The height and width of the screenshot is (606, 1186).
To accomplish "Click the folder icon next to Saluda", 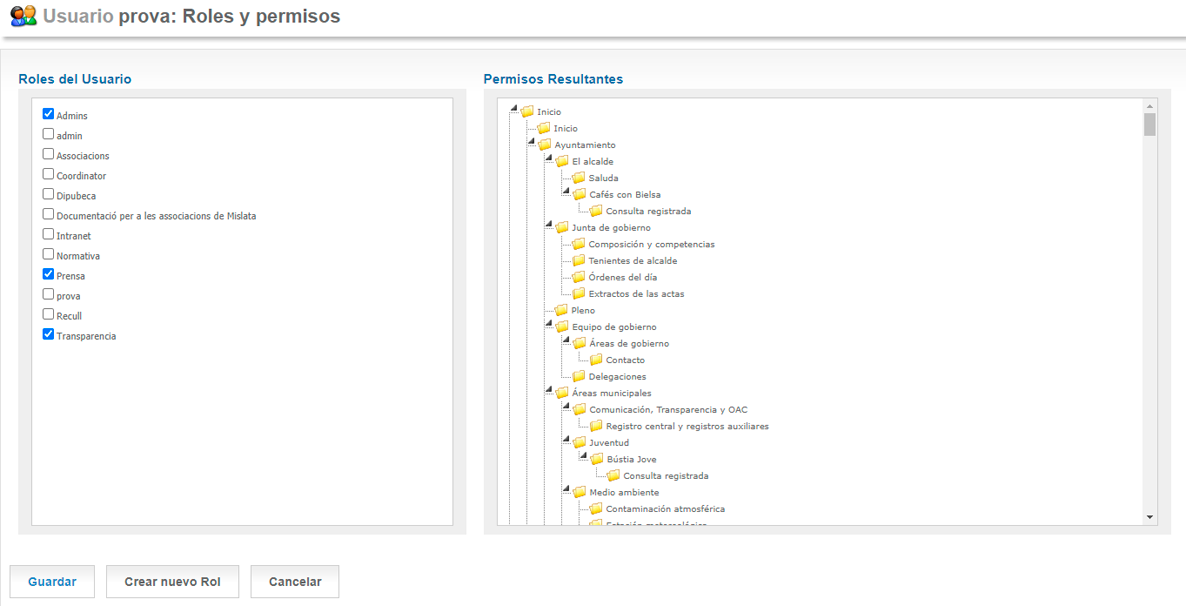I will tap(579, 178).
